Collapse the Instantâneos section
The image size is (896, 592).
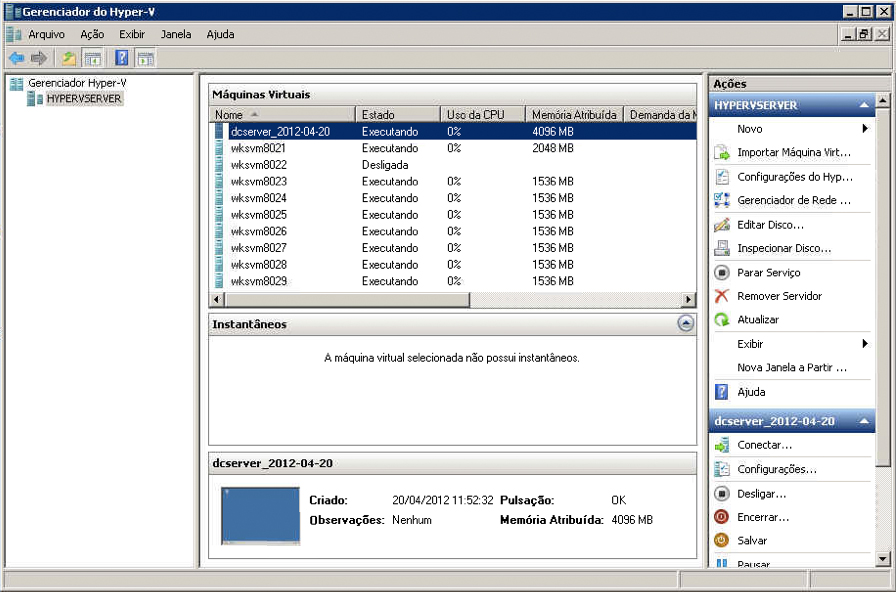[x=685, y=323]
